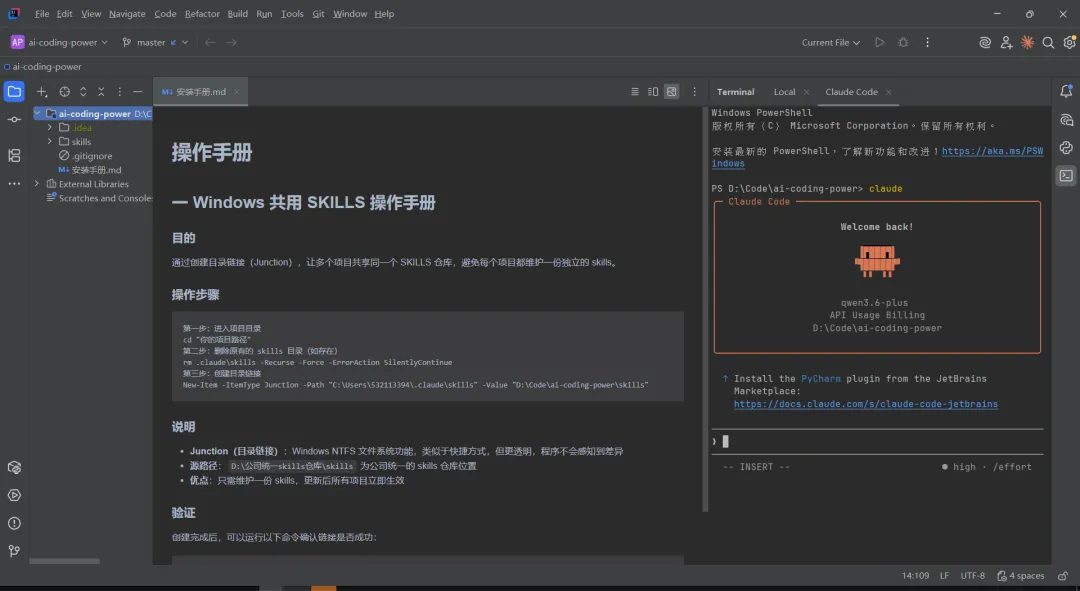The width and height of the screenshot is (1080, 591).
Task: Close the 安装手册.md editor tab
Action: point(236,92)
